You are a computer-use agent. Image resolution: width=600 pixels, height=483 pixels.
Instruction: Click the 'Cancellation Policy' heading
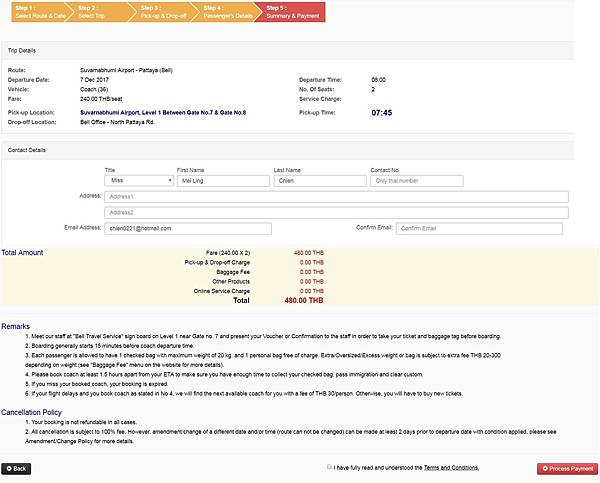tap(31, 412)
